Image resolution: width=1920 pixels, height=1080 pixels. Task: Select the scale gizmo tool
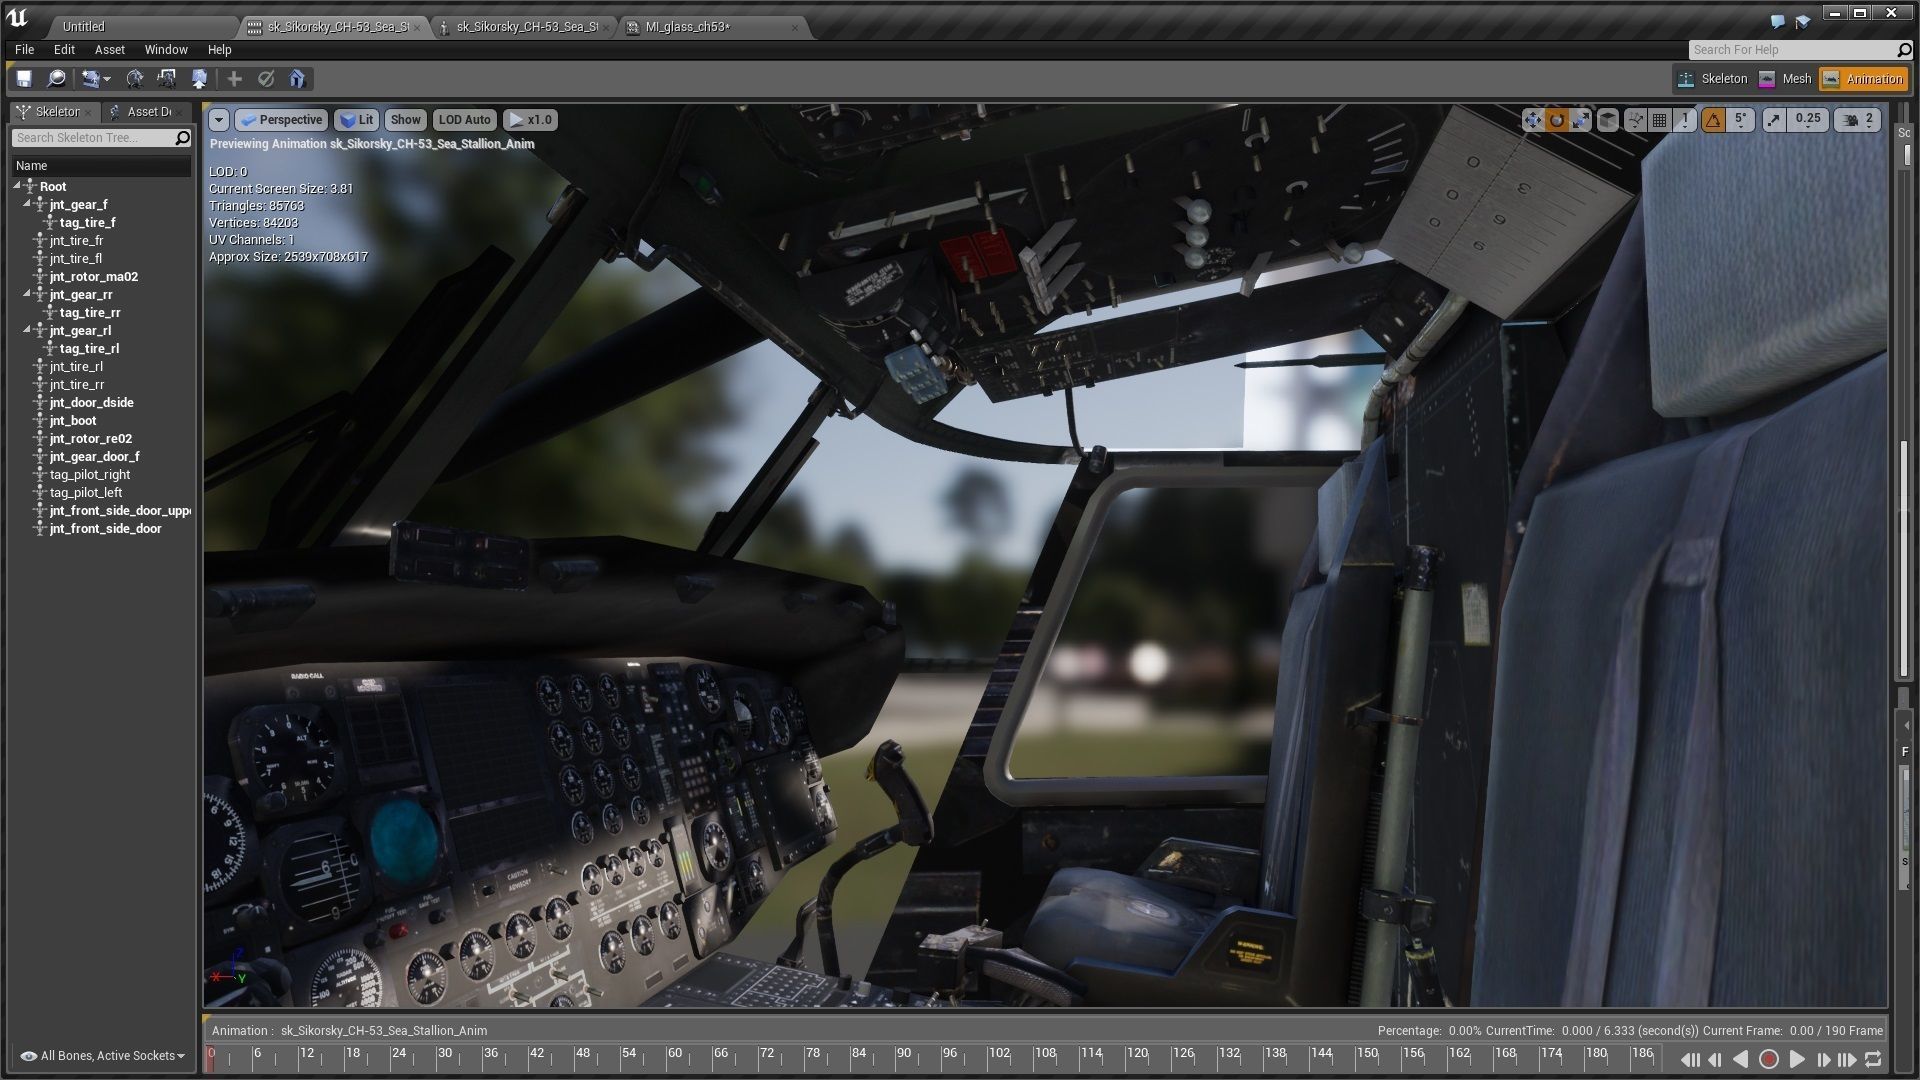pyautogui.click(x=1581, y=120)
